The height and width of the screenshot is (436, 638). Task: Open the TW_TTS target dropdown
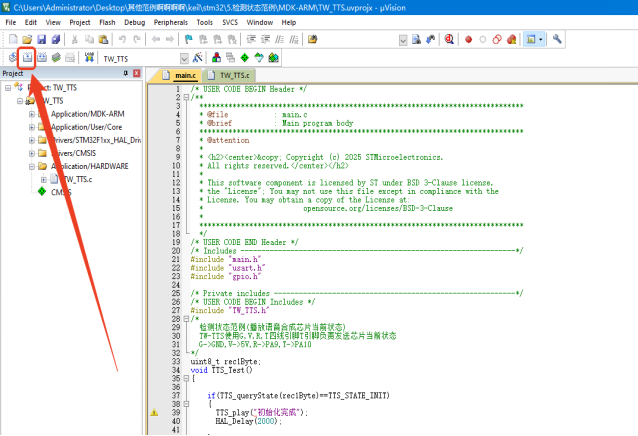184,58
